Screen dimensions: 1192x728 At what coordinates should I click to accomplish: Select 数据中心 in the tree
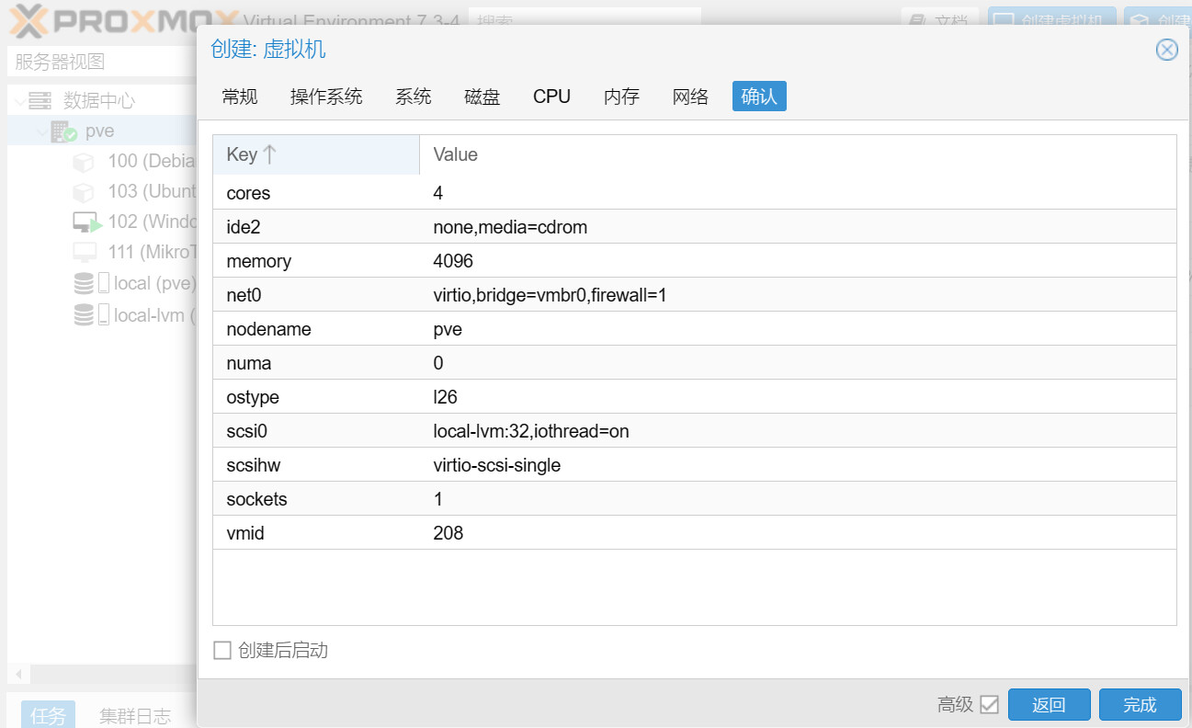click(x=99, y=100)
